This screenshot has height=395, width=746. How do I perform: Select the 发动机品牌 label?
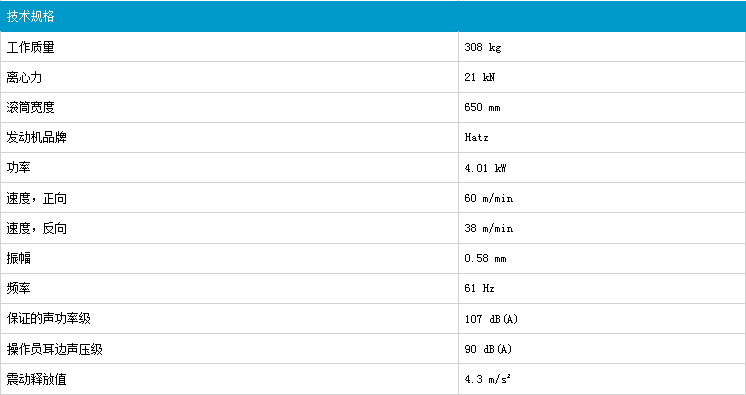pos(36,137)
